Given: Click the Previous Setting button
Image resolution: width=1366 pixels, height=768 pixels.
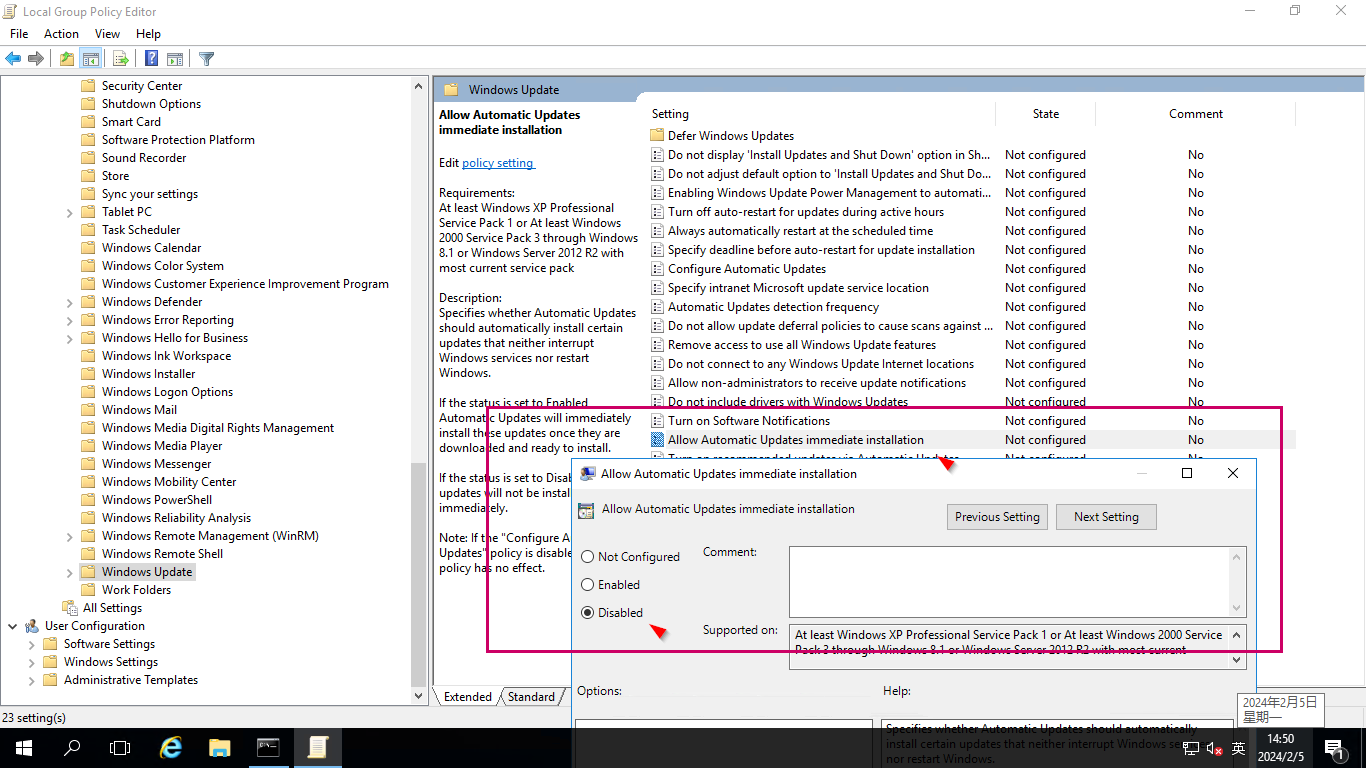Looking at the screenshot, I should 997,517.
